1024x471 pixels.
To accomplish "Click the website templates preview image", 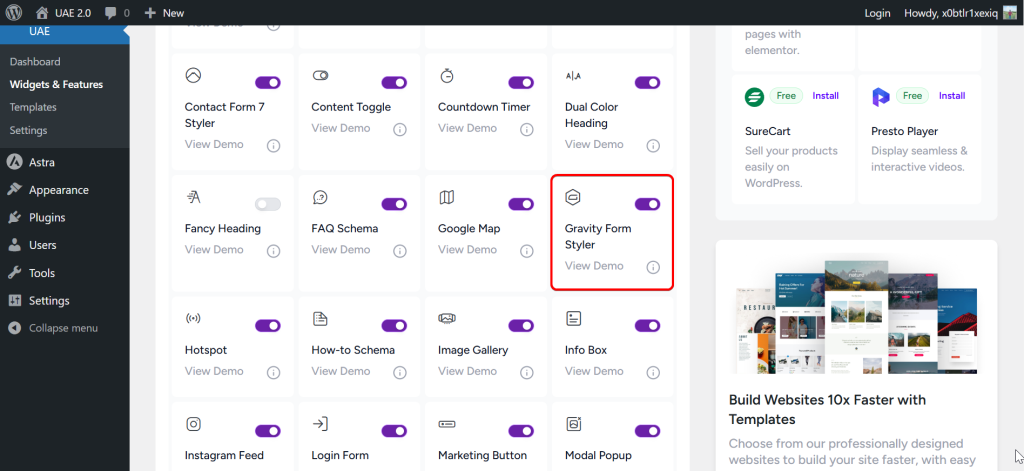I will [856, 317].
